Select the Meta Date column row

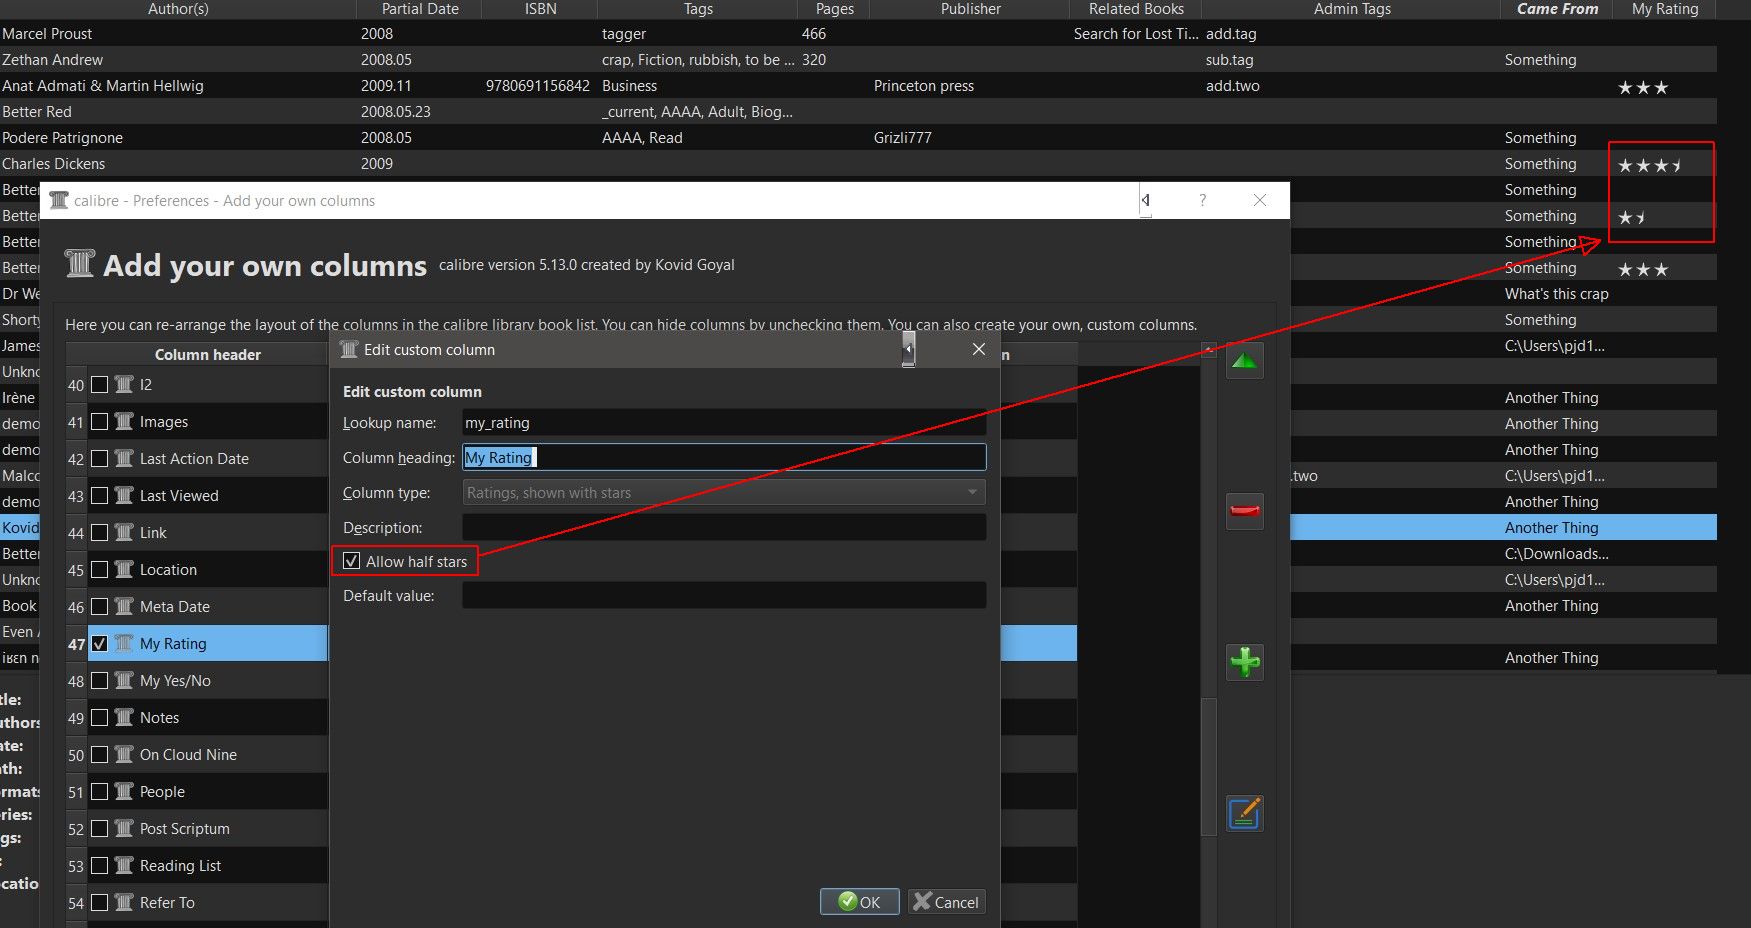click(x=208, y=606)
